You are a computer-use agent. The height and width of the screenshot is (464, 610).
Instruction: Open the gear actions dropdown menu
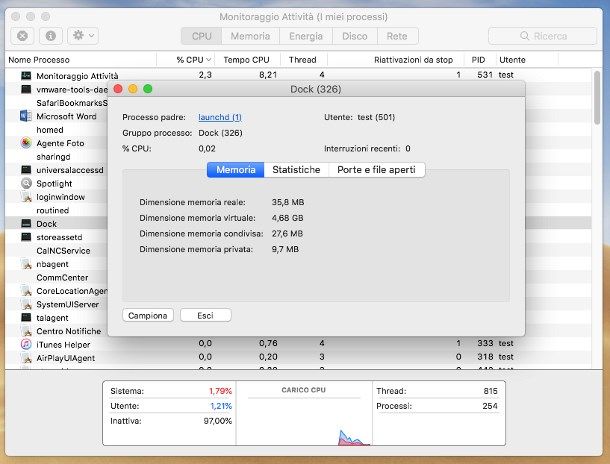tap(83, 36)
